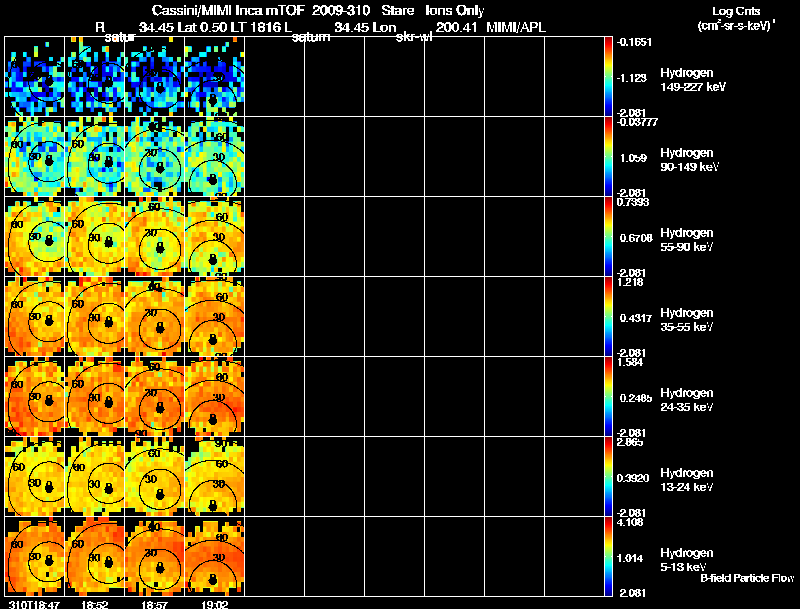This screenshot has height=609, width=800.
Task: Select the Hydrogen 149-227 keV image at 18:52
Action: [95, 77]
